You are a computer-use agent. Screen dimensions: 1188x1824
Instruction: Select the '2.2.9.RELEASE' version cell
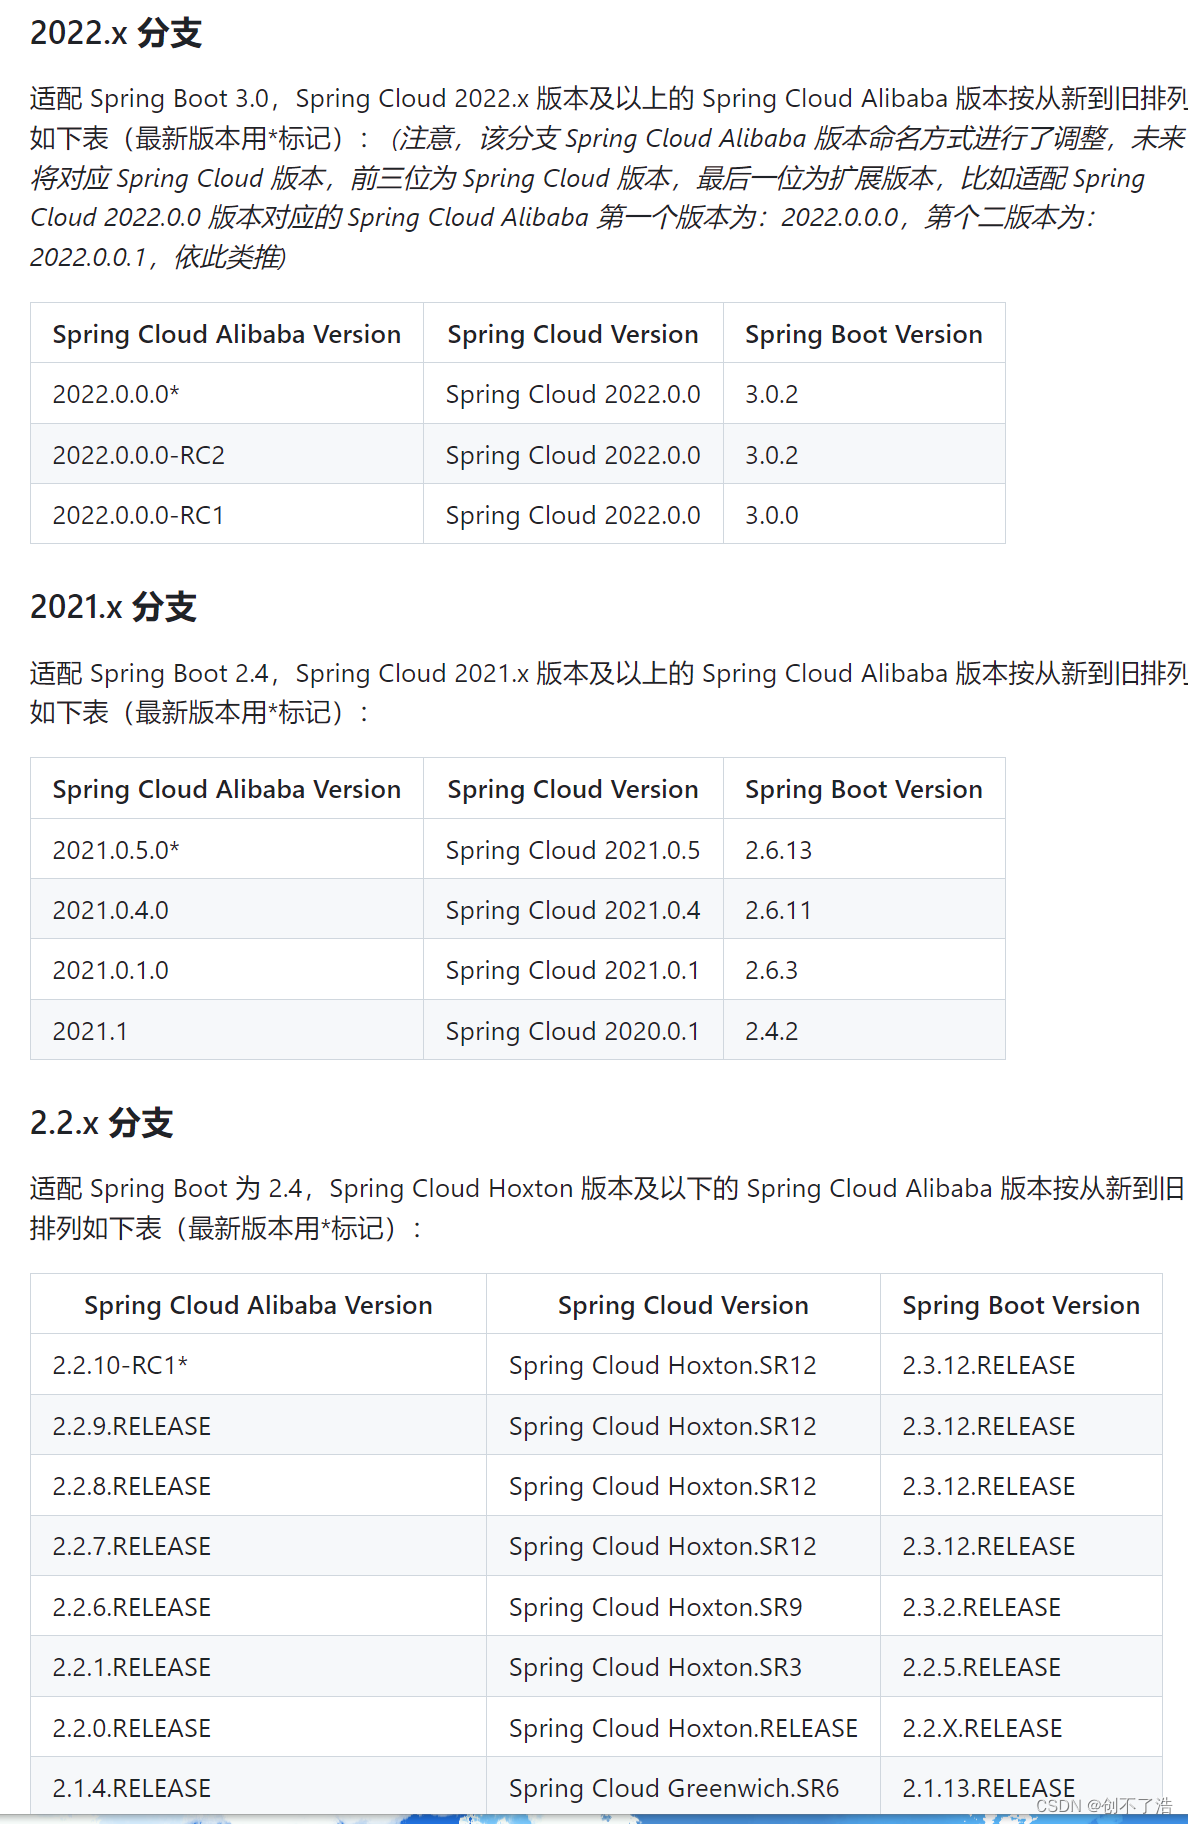tap(258, 1426)
